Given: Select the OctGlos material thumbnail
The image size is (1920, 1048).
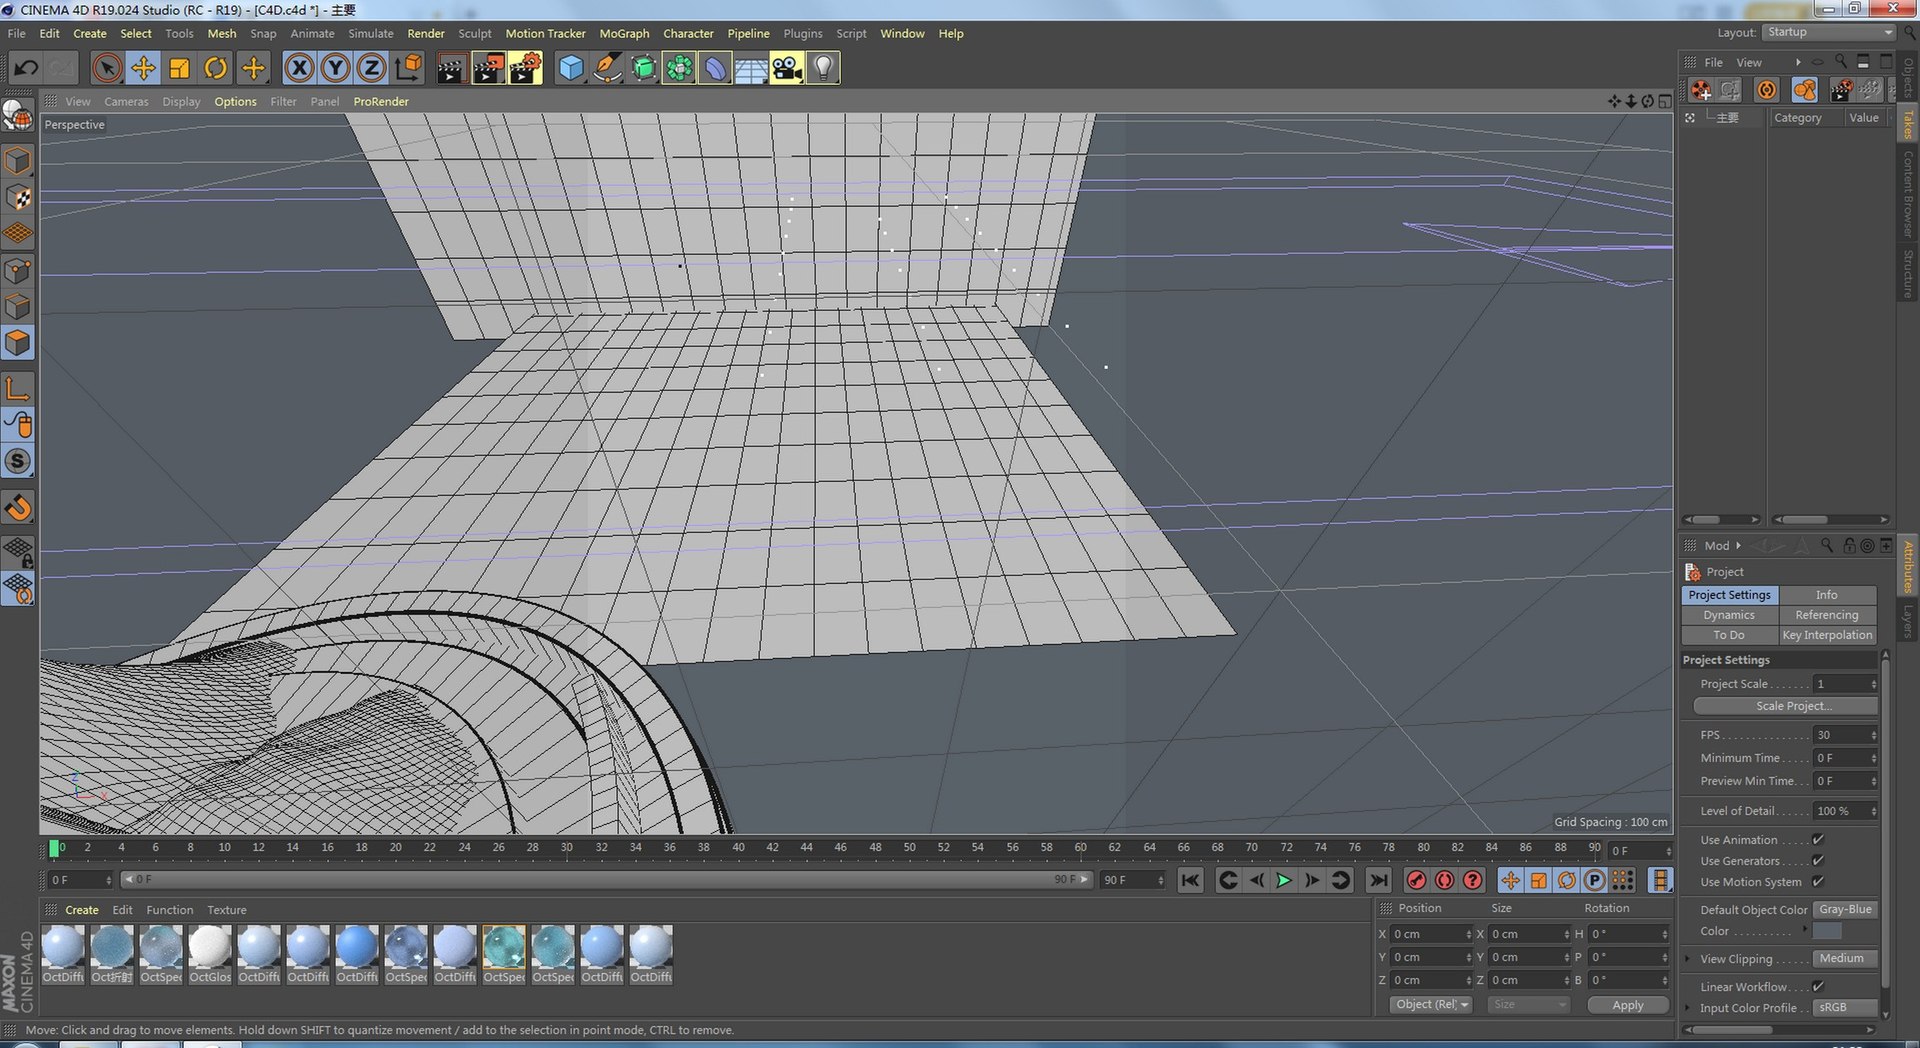Looking at the screenshot, I should click(x=210, y=955).
